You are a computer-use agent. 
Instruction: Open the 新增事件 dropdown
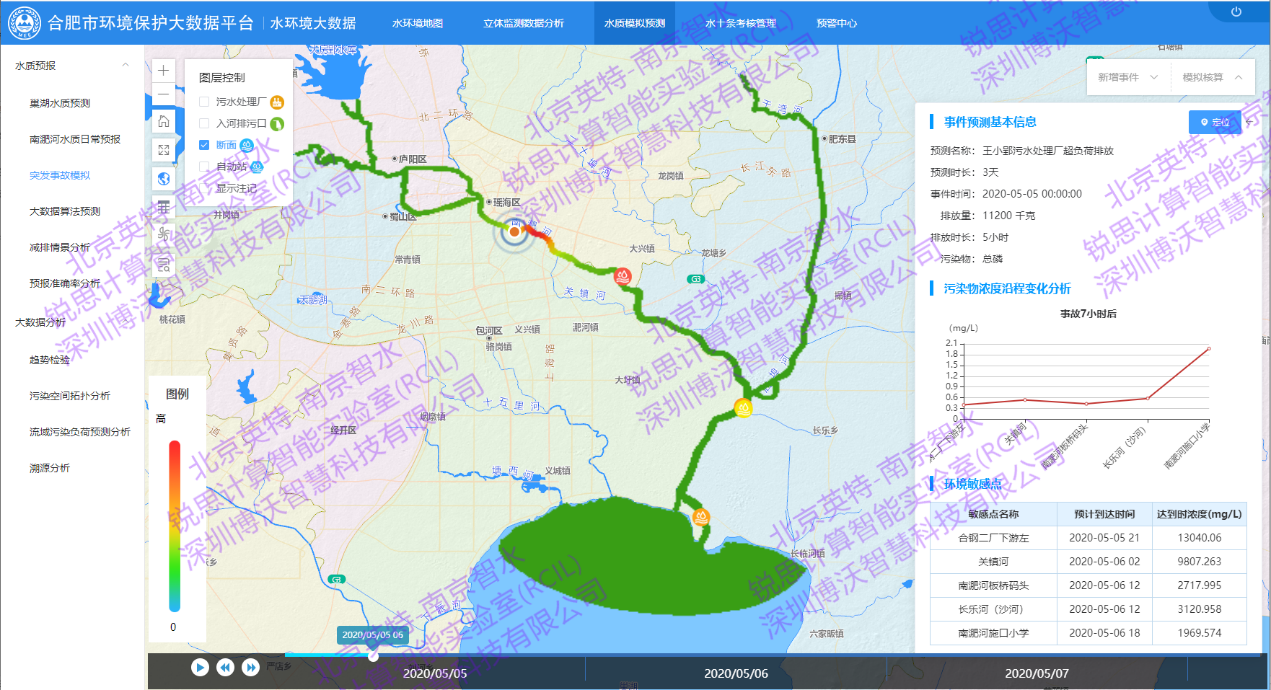point(1127,77)
